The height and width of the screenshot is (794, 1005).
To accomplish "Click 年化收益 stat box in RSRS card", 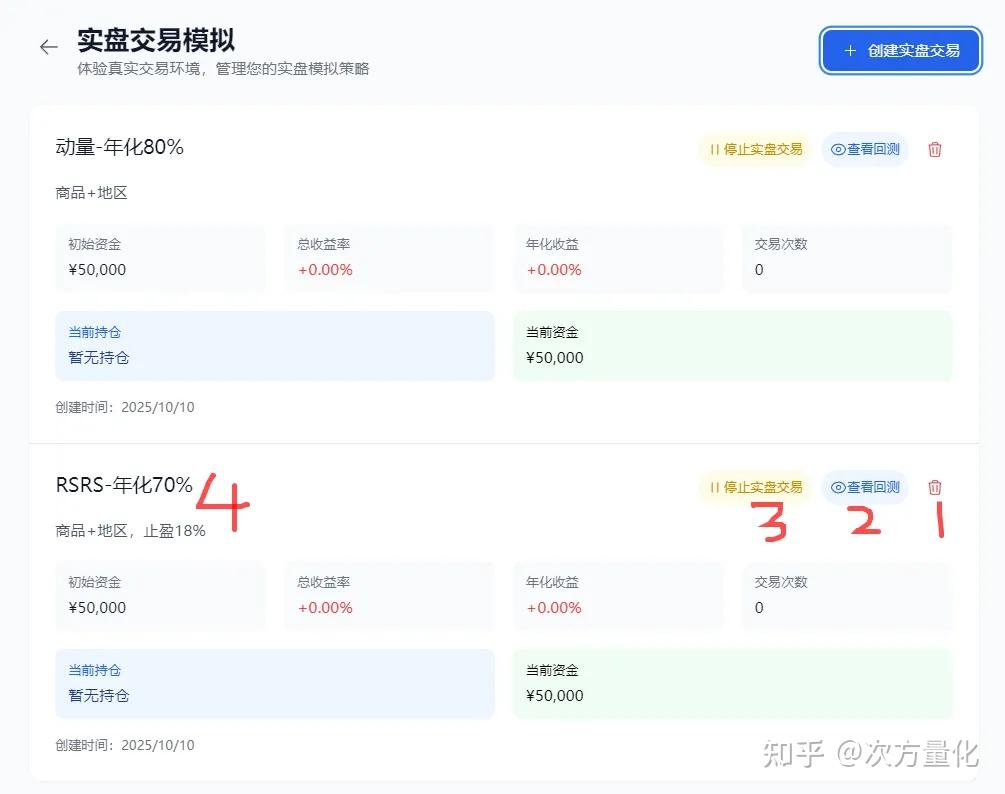I will [618, 596].
